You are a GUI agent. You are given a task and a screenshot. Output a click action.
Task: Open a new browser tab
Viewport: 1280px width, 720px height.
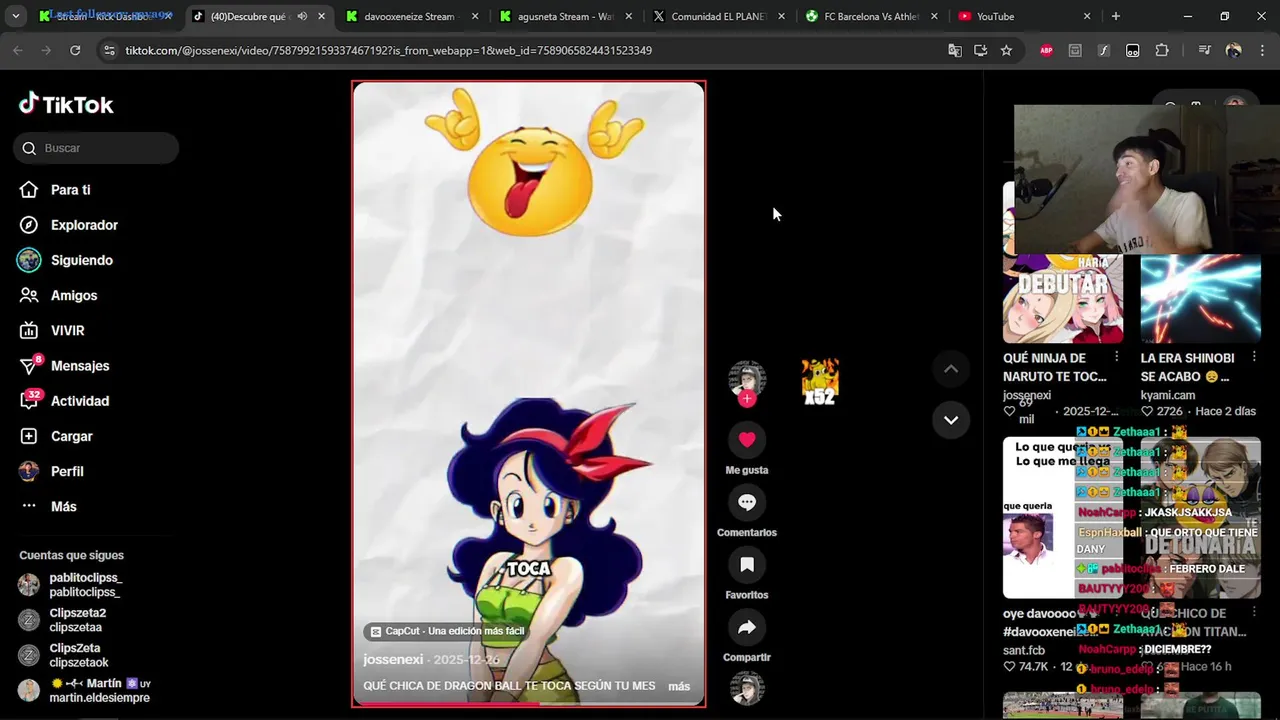[x=1116, y=16]
